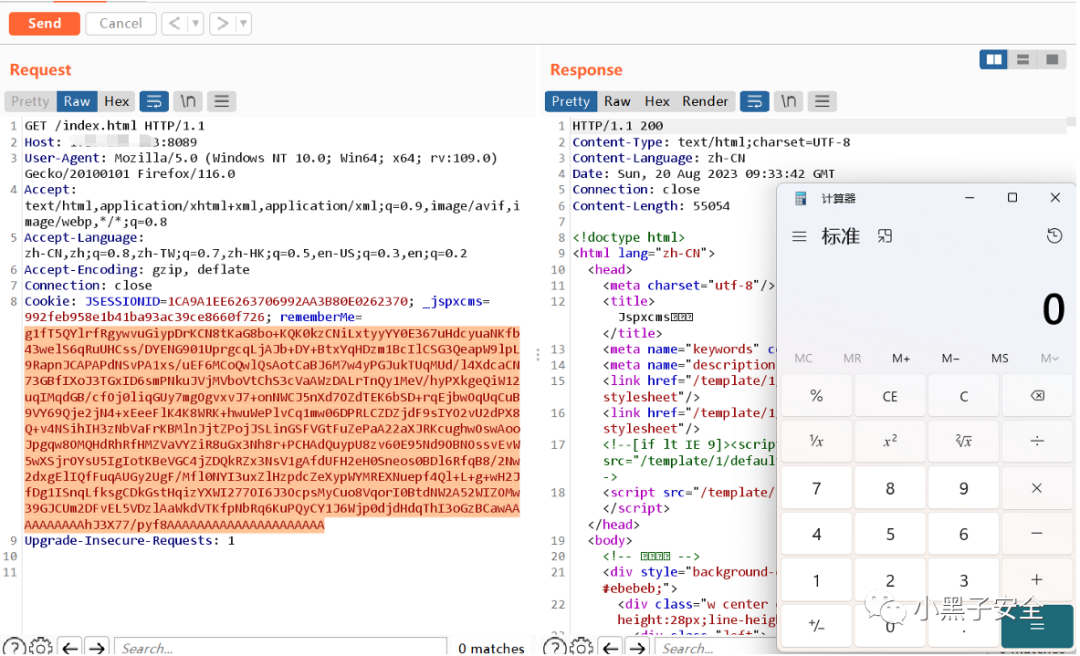The image size is (1080, 656).
Task: Focus the Response search input field
Action: 716,647
